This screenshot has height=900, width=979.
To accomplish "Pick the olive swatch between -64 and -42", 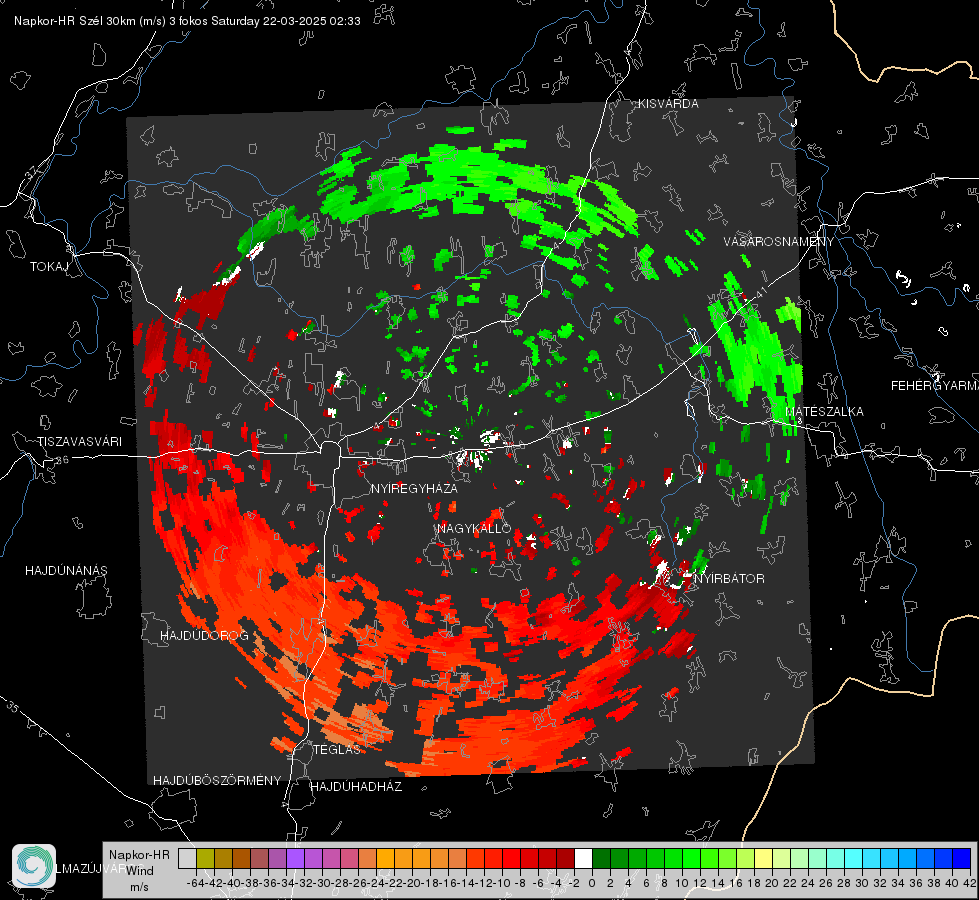I will pyautogui.click(x=205, y=858).
